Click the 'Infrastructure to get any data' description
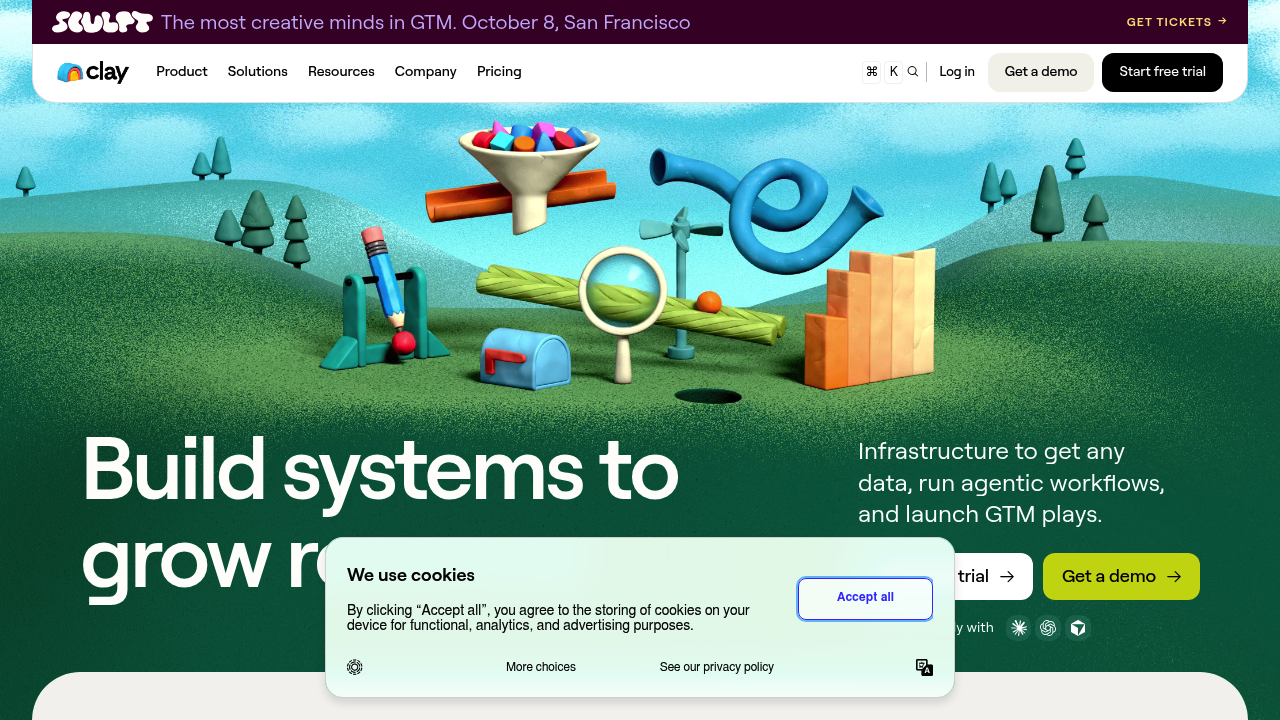Screen dimensions: 1280x720 [1011, 483]
